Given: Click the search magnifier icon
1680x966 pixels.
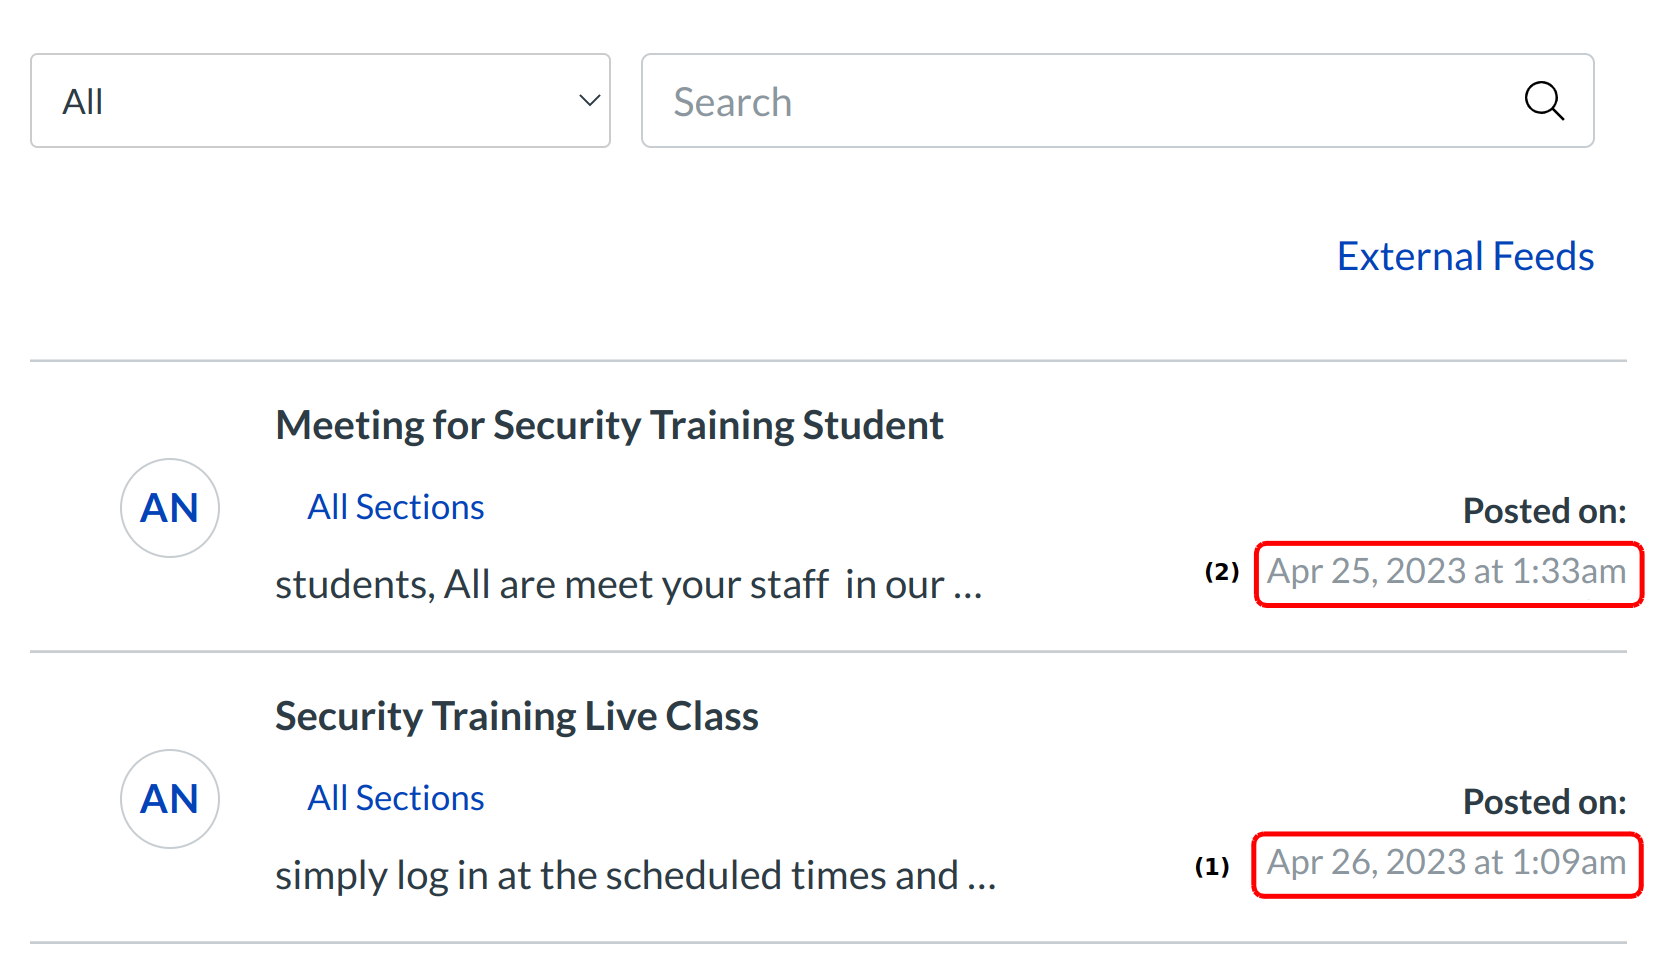Looking at the screenshot, I should (1543, 101).
